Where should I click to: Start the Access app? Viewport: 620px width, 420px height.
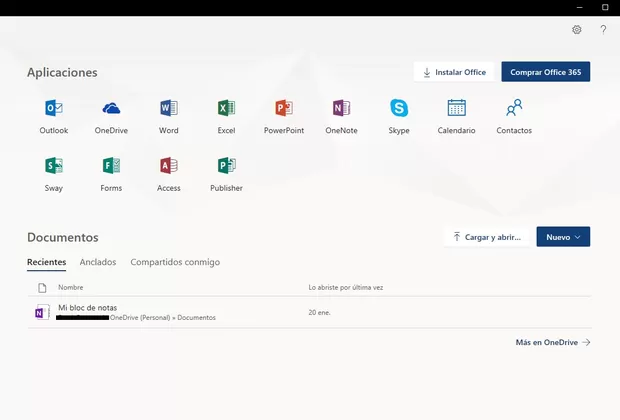(169, 174)
